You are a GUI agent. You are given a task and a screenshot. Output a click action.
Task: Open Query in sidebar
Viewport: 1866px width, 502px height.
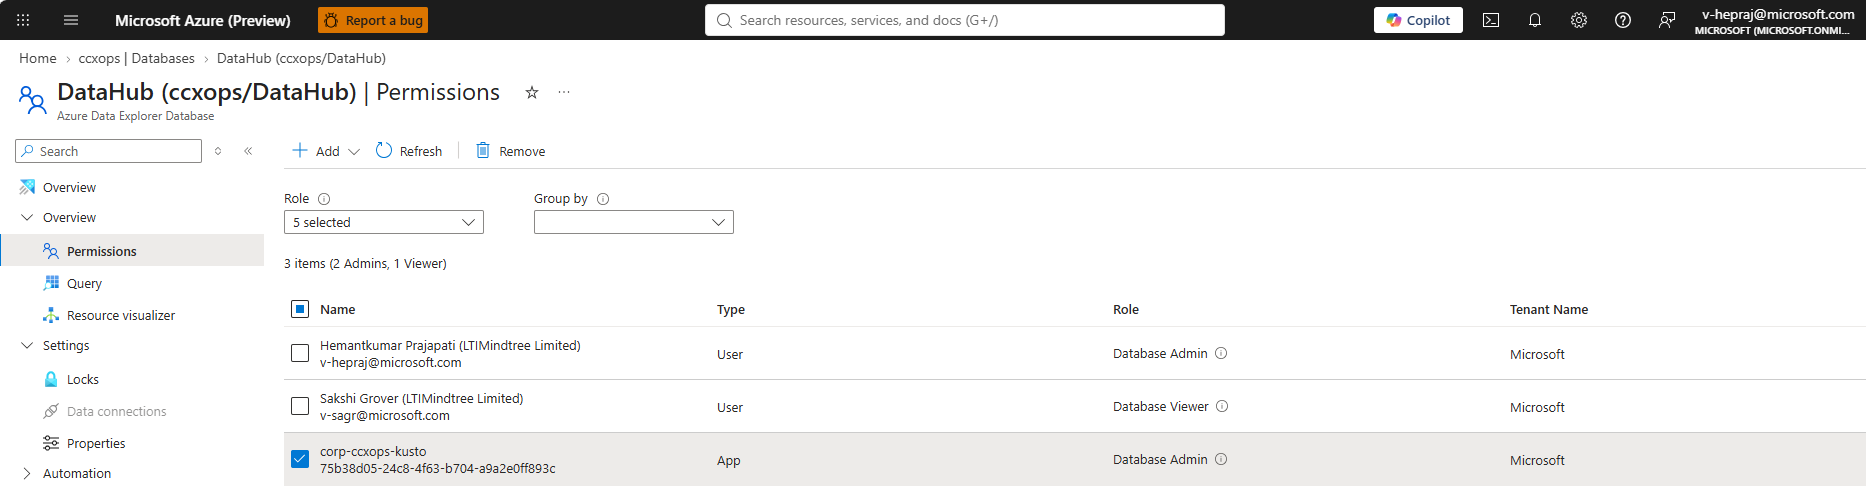tap(84, 283)
